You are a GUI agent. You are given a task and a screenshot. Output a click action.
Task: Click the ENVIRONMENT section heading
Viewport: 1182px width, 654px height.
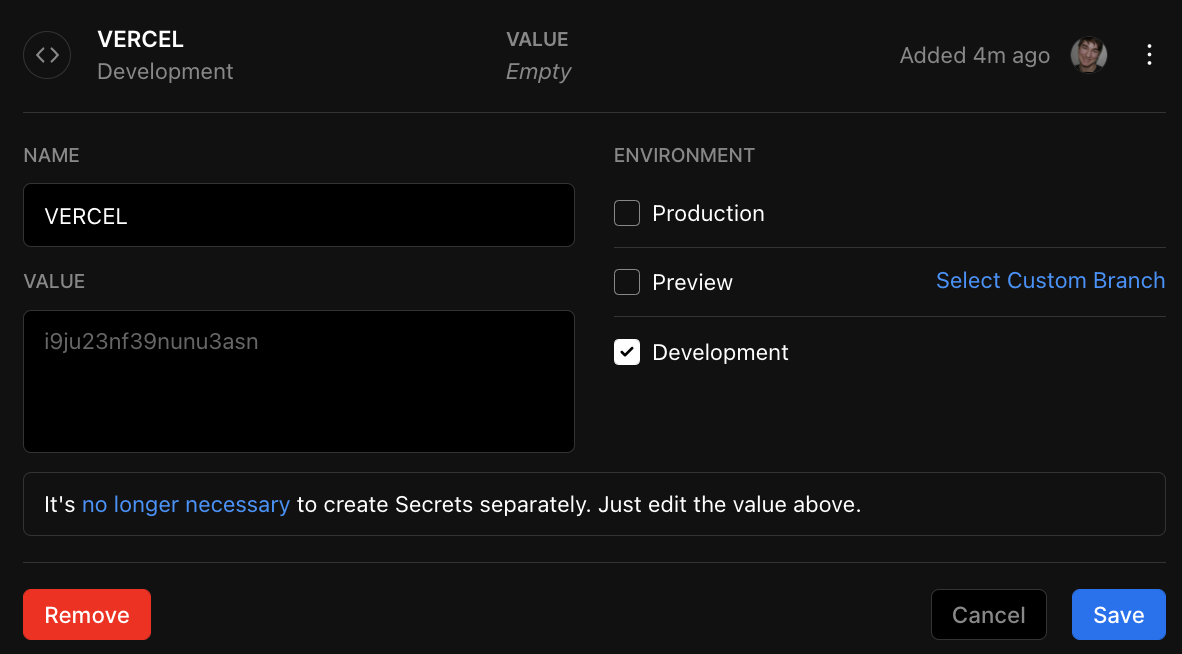click(684, 155)
